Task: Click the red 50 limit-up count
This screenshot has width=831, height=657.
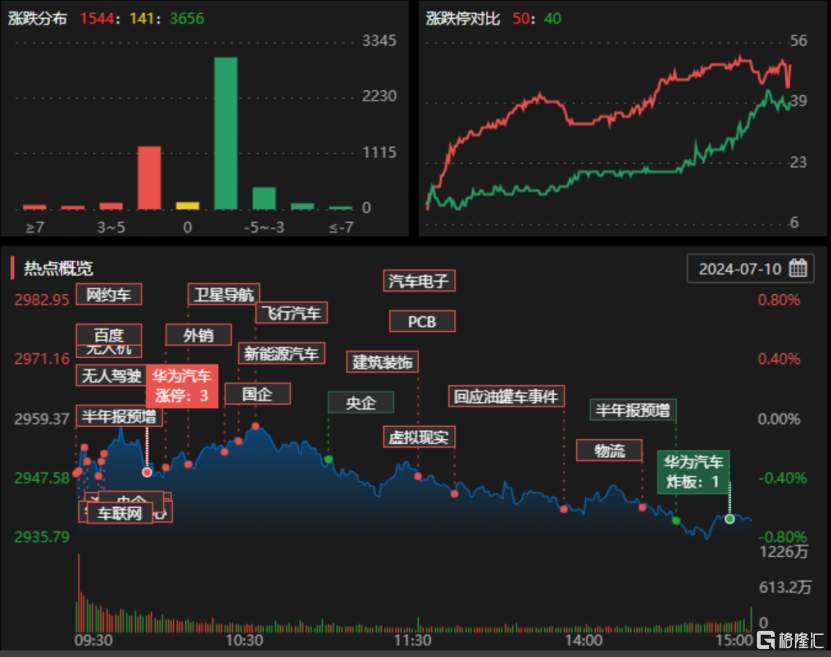Action: pyautogui.click(x=521, y=19)
